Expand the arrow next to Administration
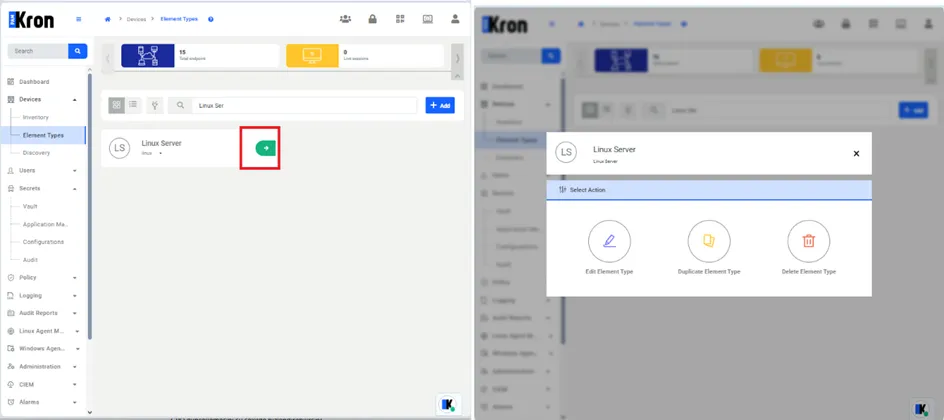Viewport: 944px width, 420px height. (x=75, y=366)
